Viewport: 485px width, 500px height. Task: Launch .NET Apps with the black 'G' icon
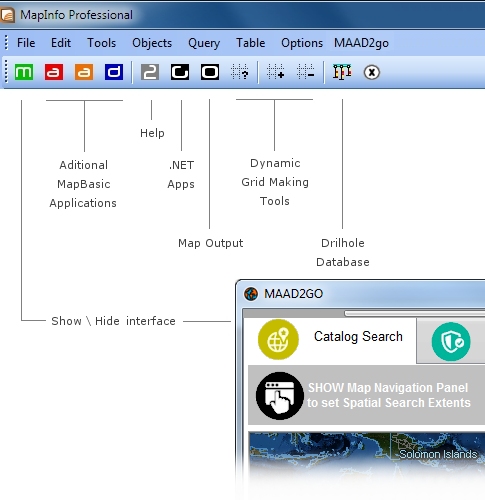pos(180,72)
